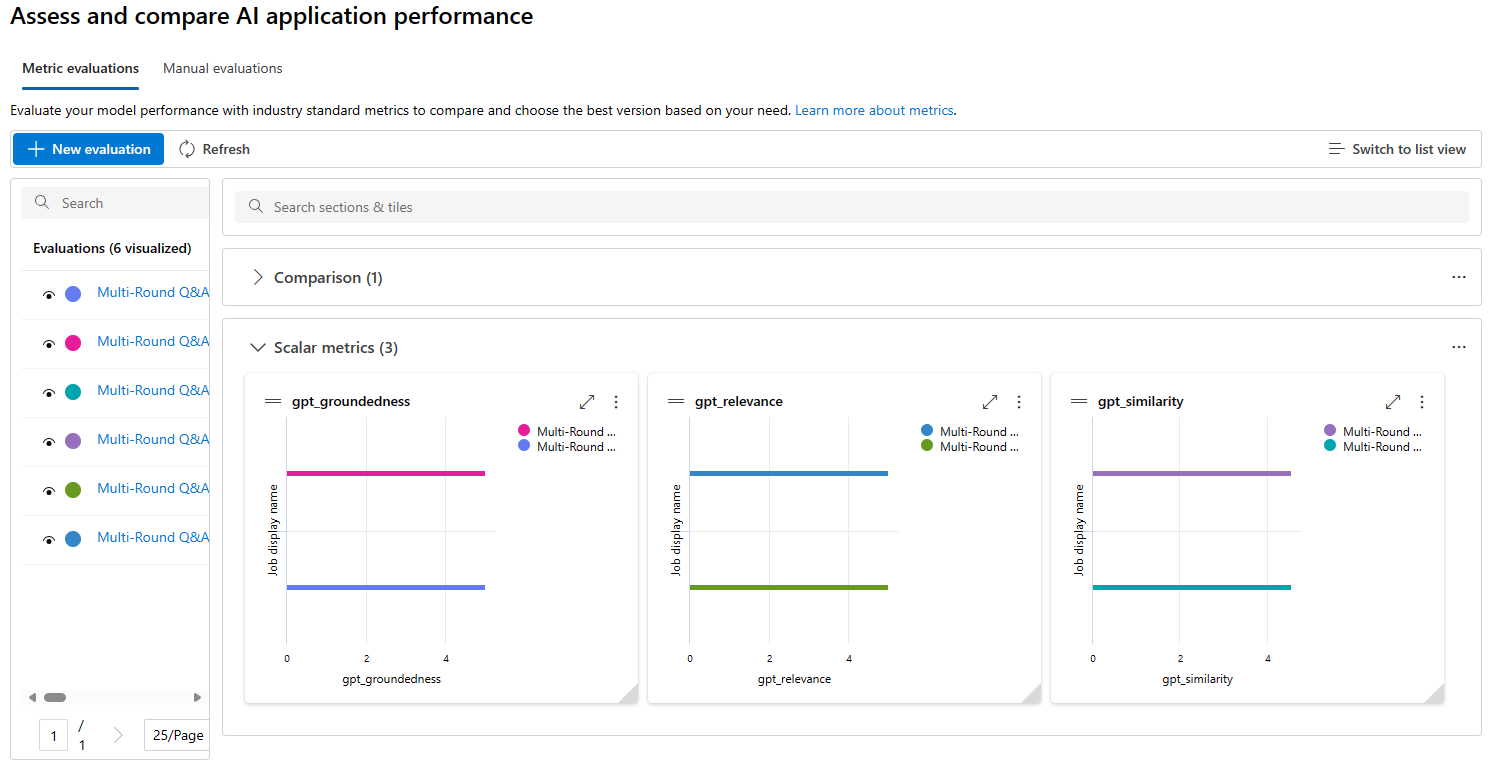This screenshot has height=766, width=1507.
Task: Toggle visibility of blue-violet dot evaluation
Action: pos(48,294)
